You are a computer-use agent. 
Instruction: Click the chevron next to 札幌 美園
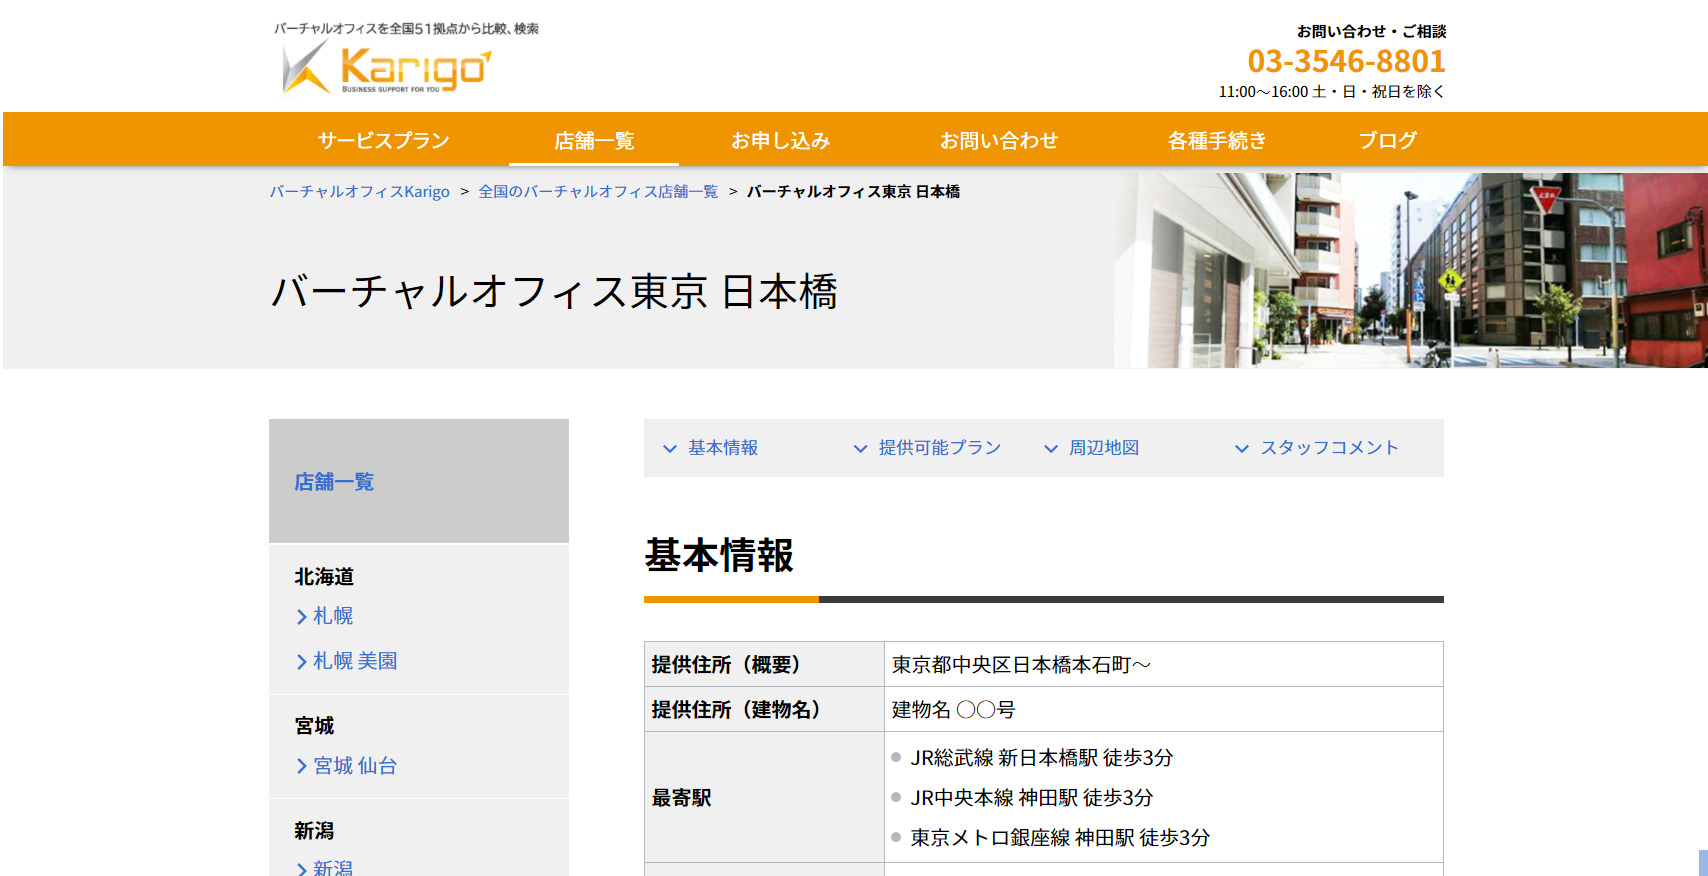click(x=301, y=662)
